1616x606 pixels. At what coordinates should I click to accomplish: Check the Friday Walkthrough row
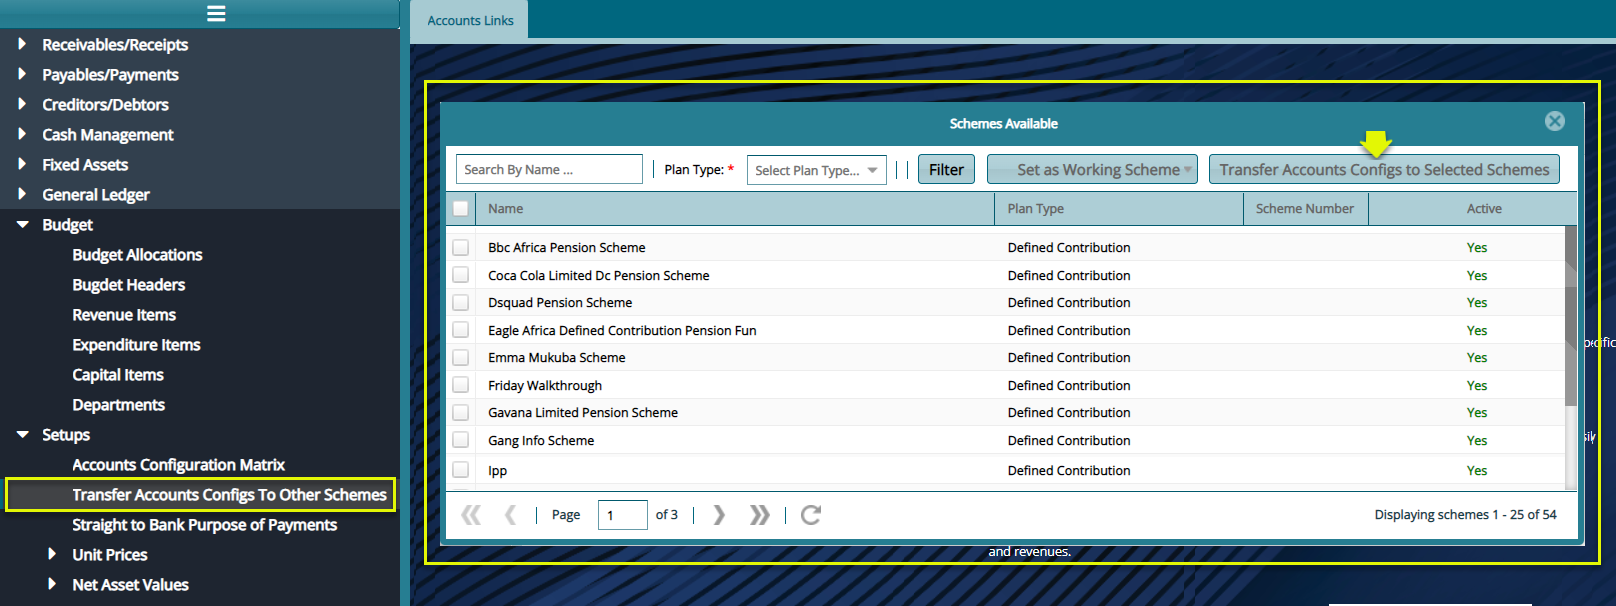click(460, 385)
